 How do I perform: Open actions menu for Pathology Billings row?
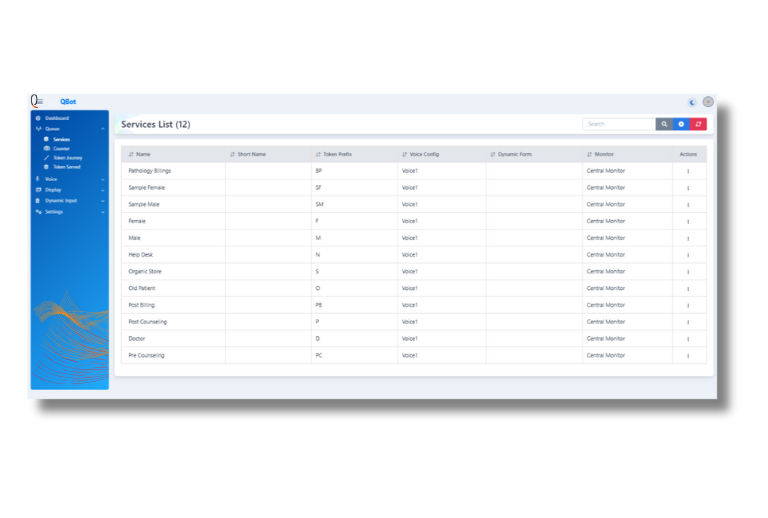(688, 171)
